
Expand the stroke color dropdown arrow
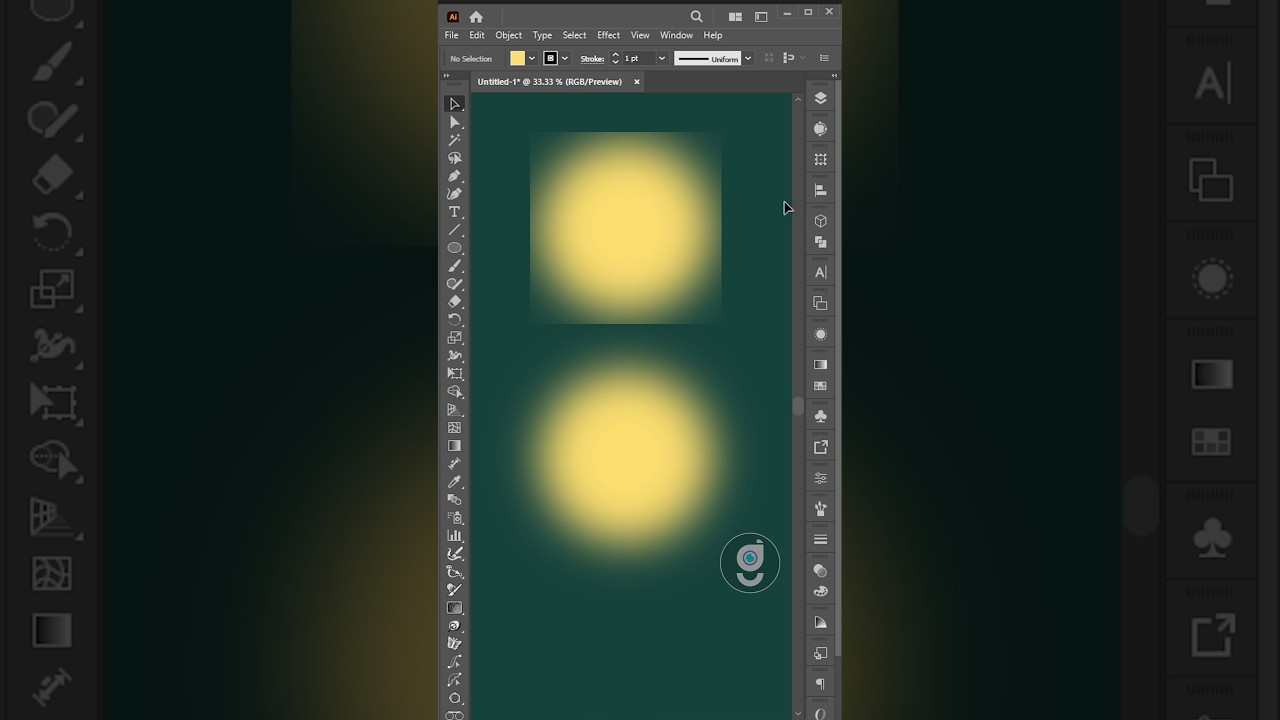[565, 58]
